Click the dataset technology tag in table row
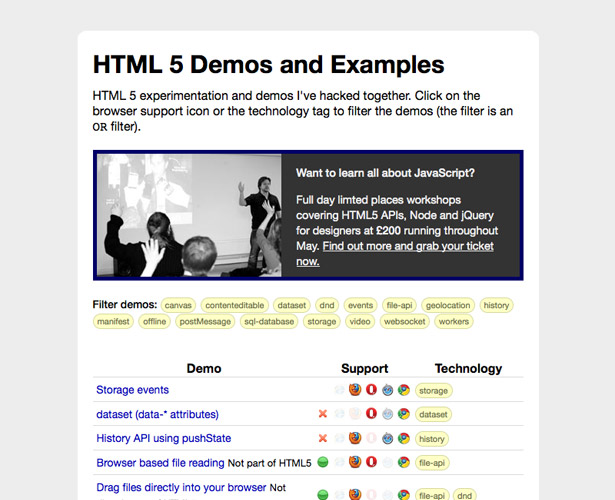 433,415
